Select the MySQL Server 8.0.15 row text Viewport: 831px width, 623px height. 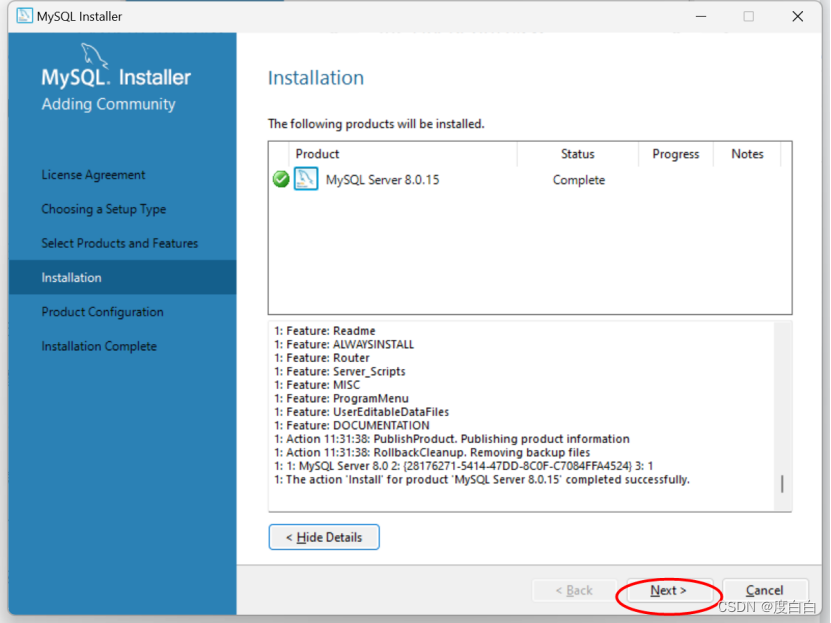[383, 180]
